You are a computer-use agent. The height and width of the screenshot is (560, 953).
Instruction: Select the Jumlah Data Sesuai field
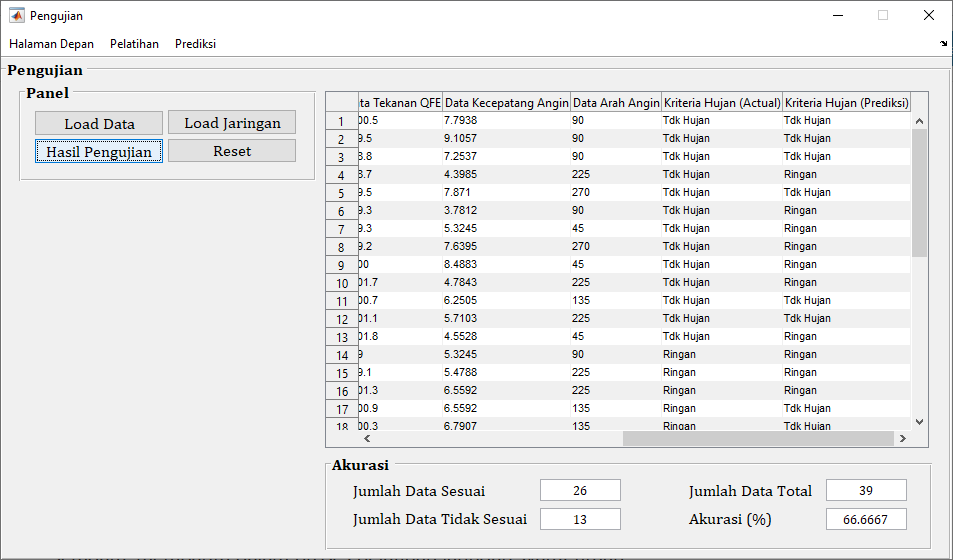pos(580,490)
